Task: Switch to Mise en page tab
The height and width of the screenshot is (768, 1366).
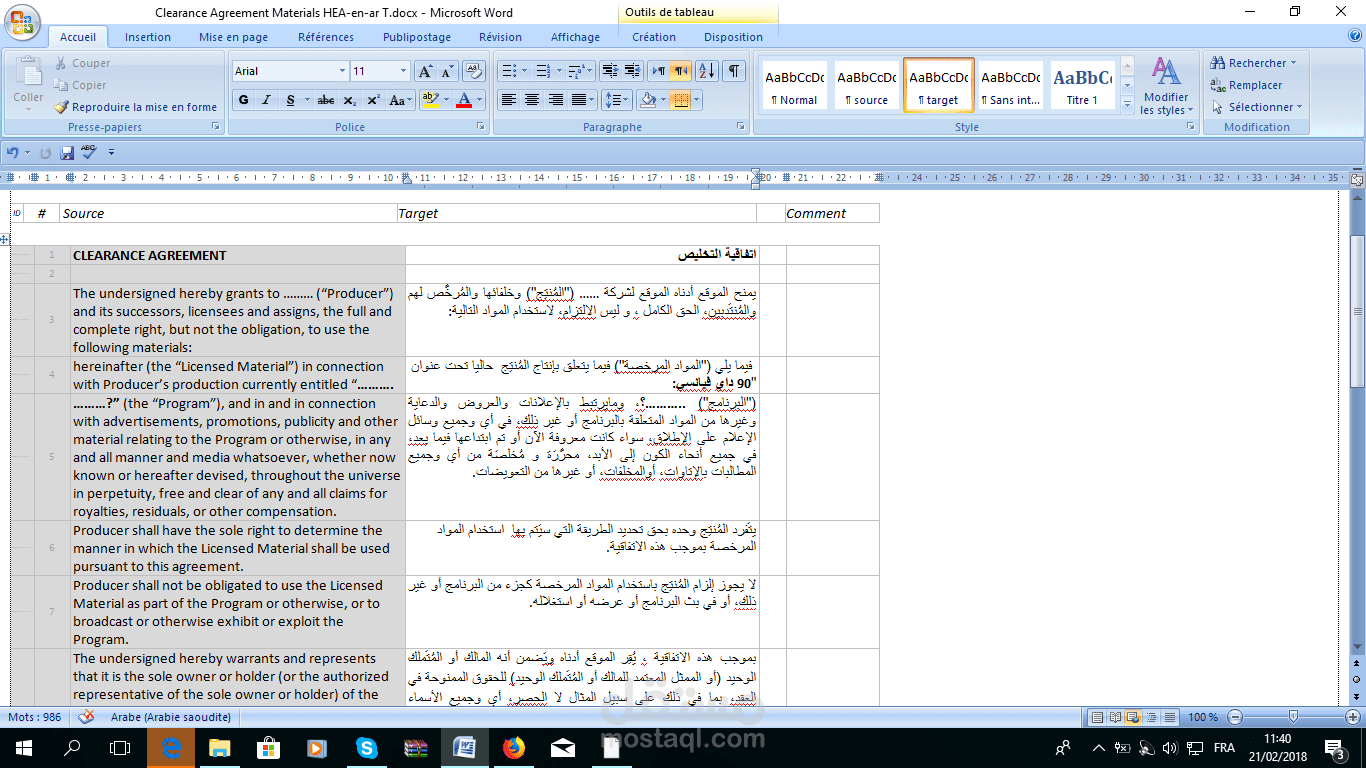Action: (x=233, y=37)
